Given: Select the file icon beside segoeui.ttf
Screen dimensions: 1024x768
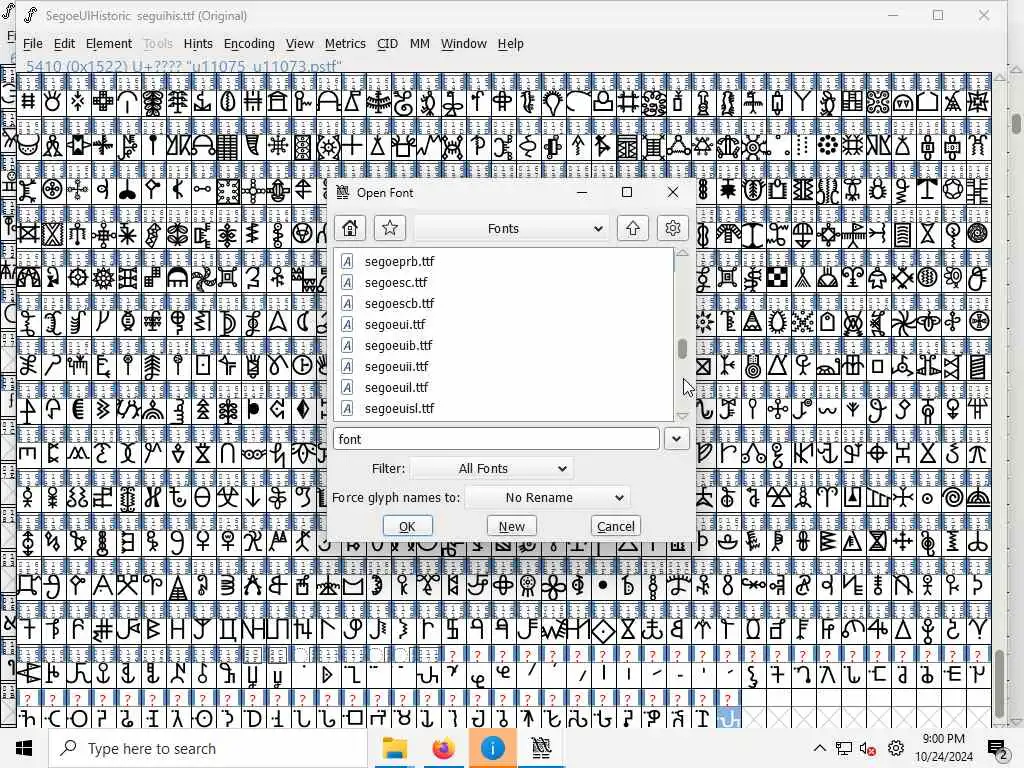Looking at the screenshot, I should tap(347, 325).
